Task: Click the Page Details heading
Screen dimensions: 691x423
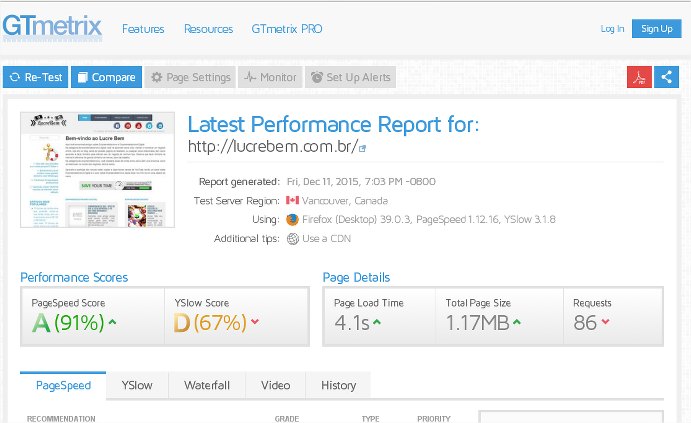Action: click(x=356, y=278)
